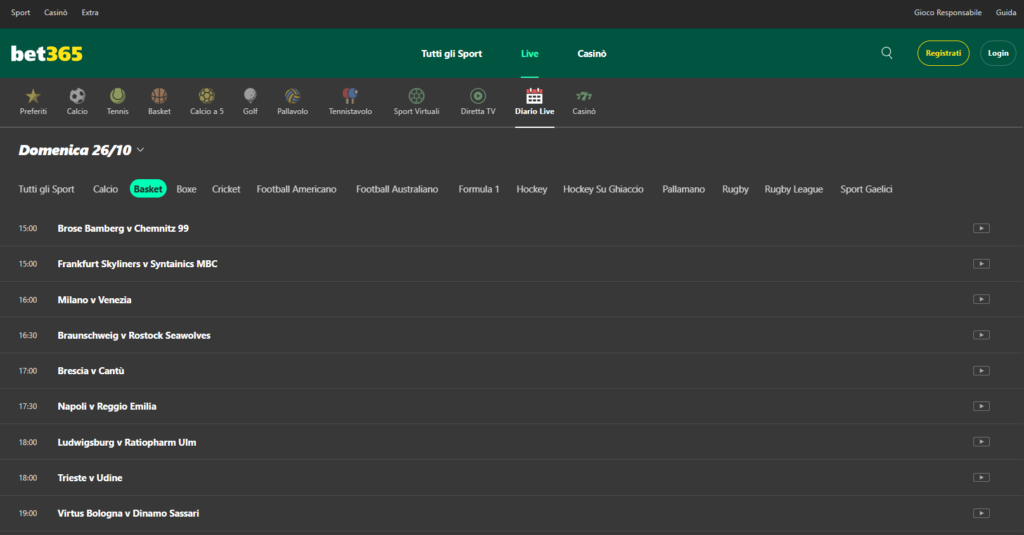Click the search magnifier icon
Screen dimensions: 1024x535
click(x=887, y=53)
